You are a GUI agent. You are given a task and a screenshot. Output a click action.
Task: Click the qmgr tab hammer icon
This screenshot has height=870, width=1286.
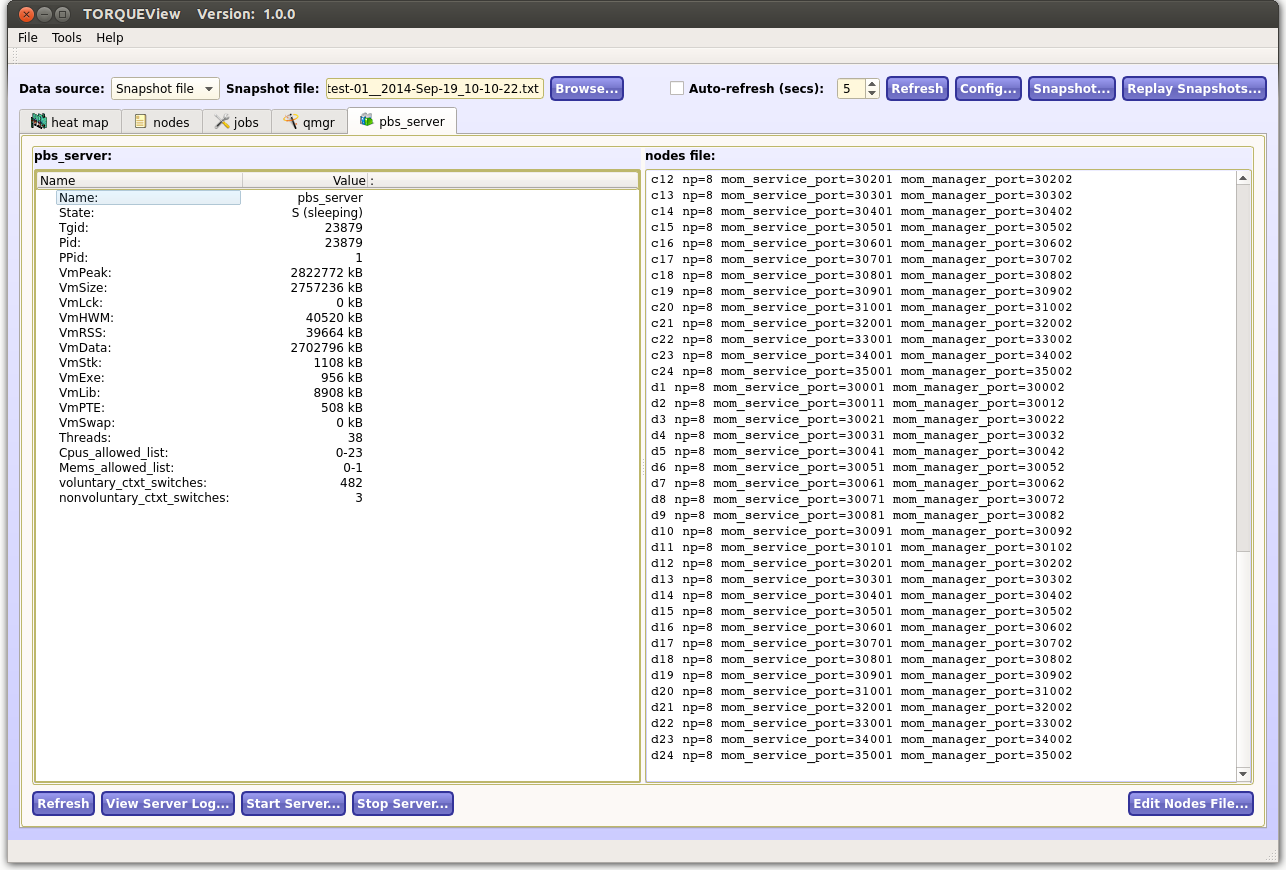pos(291,121)
